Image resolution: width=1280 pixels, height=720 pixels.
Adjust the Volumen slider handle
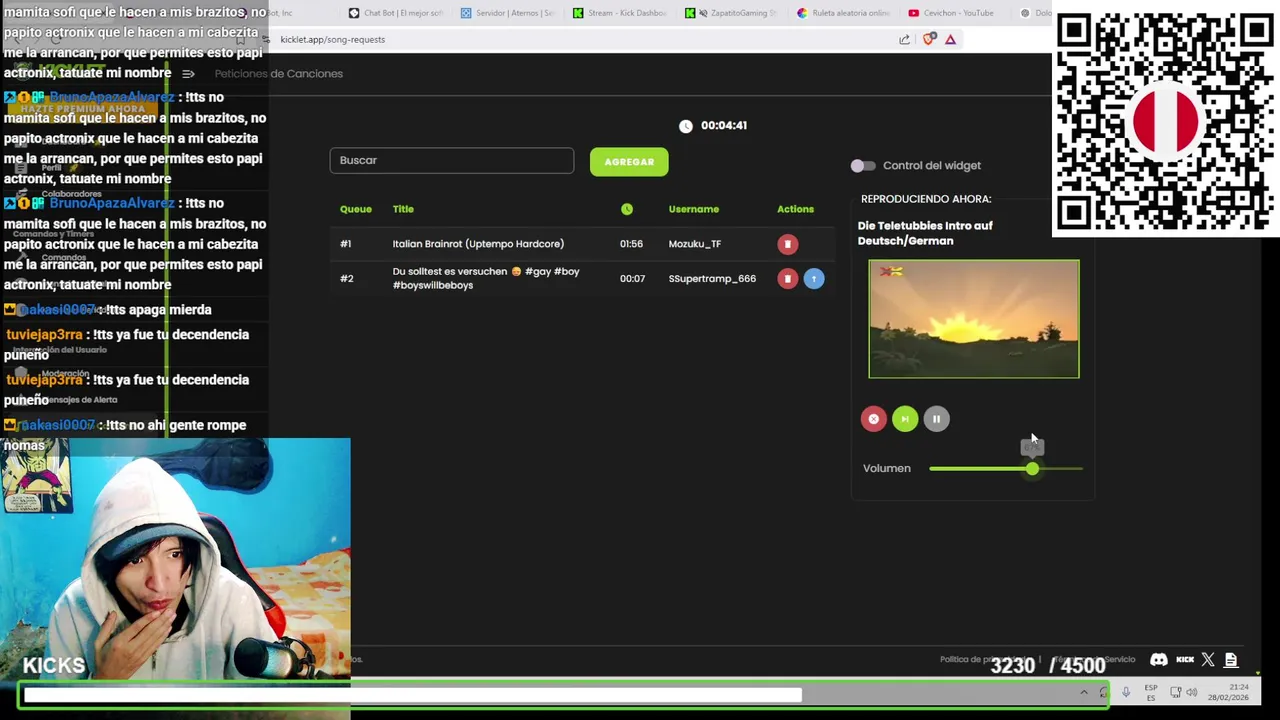[x=1032, y=468]
